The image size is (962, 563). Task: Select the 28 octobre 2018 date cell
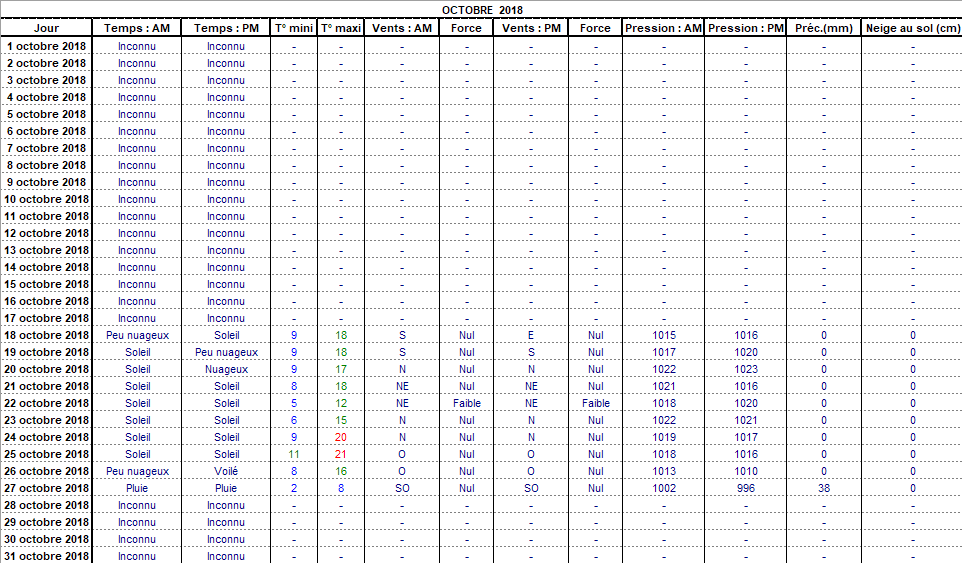(x=47, y=505)
